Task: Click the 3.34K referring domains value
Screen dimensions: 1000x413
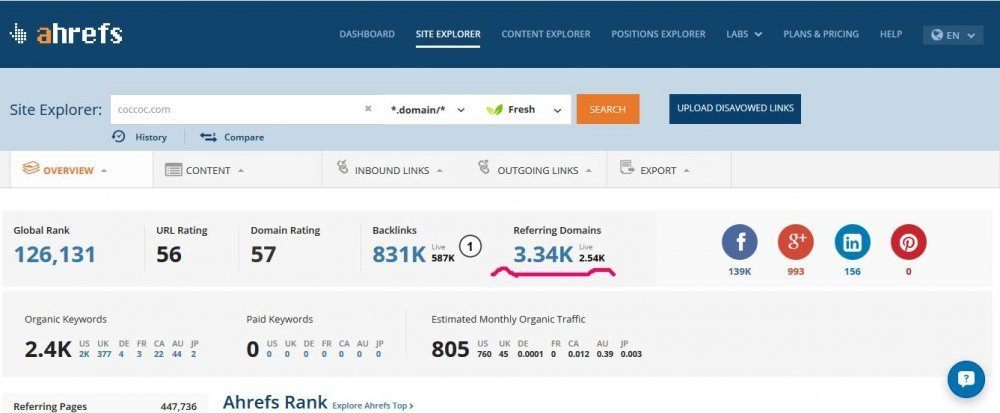Action: [543, 254]
